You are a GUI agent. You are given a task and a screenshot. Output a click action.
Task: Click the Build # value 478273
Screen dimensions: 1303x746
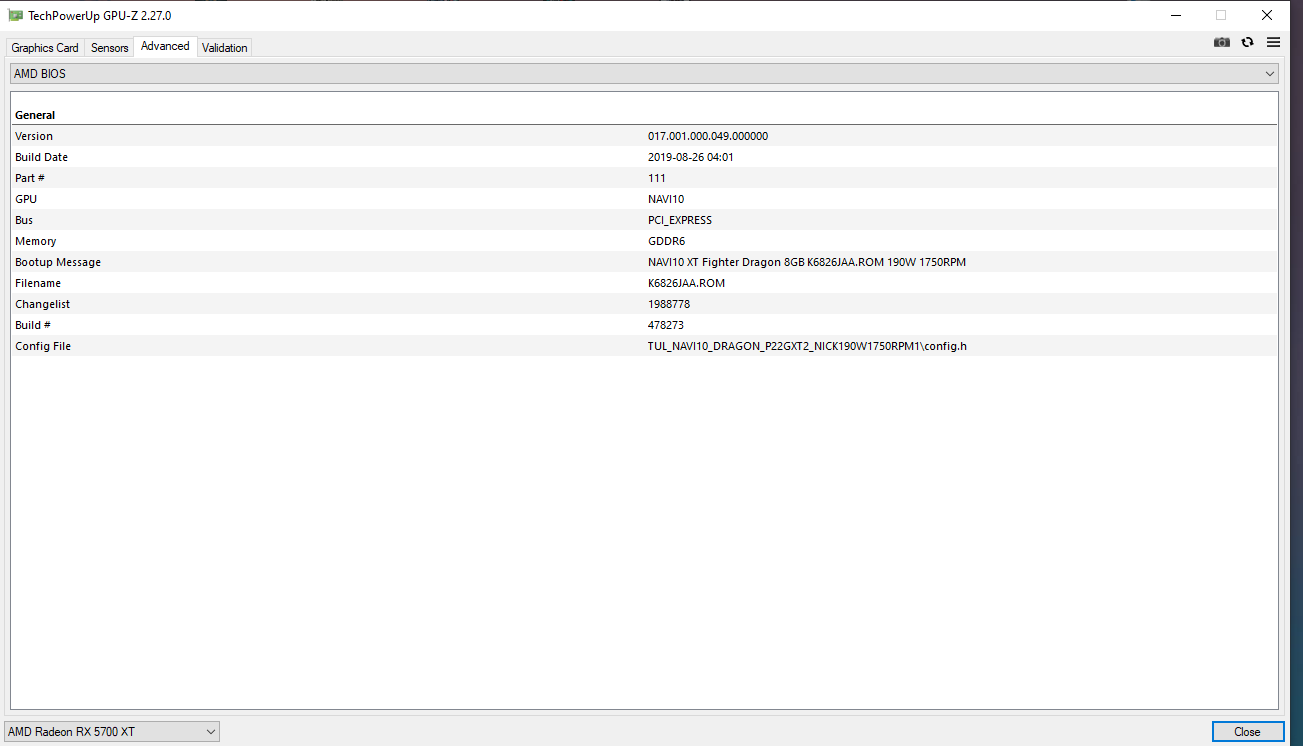point(666,325)
